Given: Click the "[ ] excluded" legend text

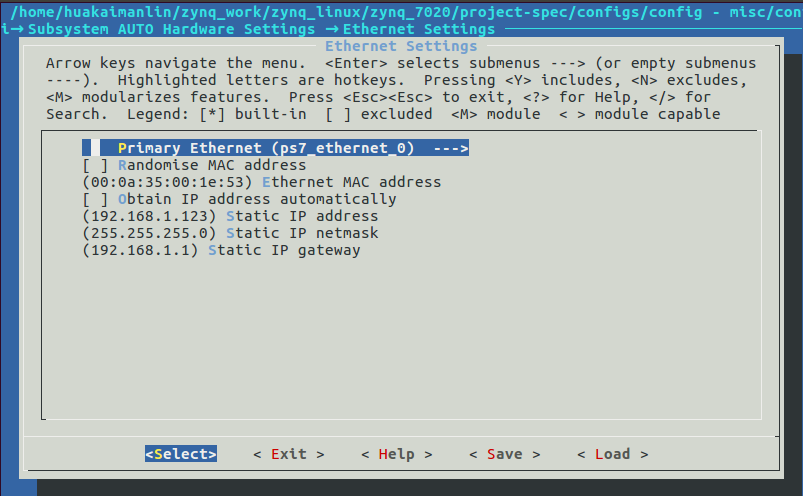Looking at the screenshot, I should (379, 114).
